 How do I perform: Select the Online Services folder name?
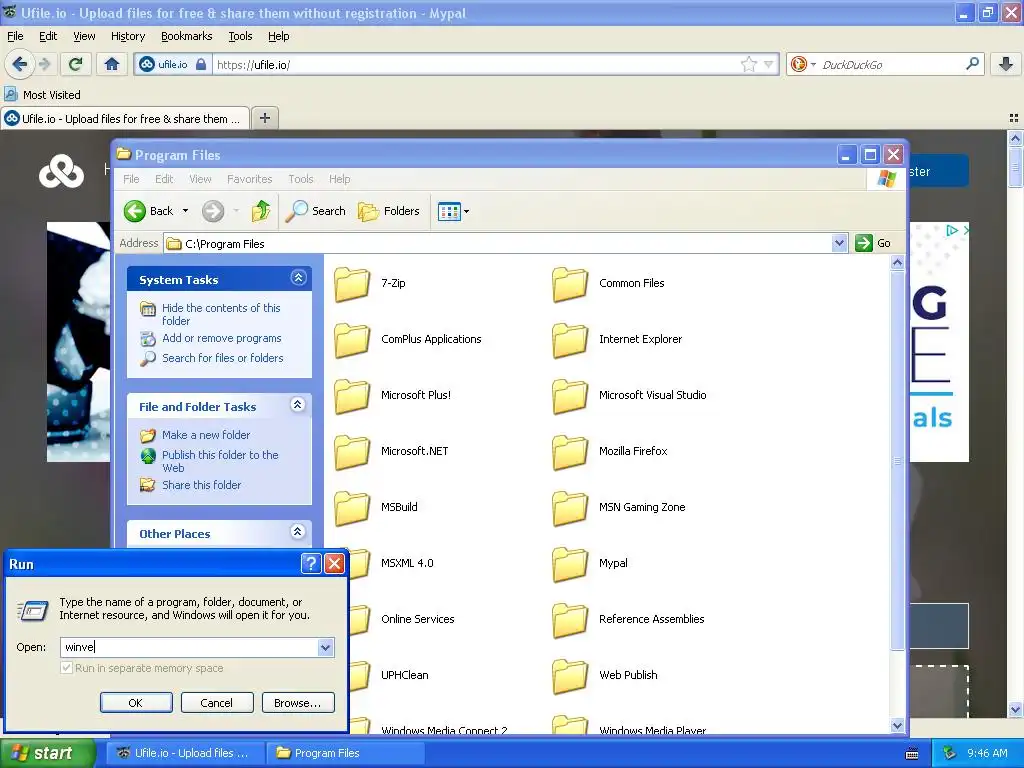(x=417, y=619)
